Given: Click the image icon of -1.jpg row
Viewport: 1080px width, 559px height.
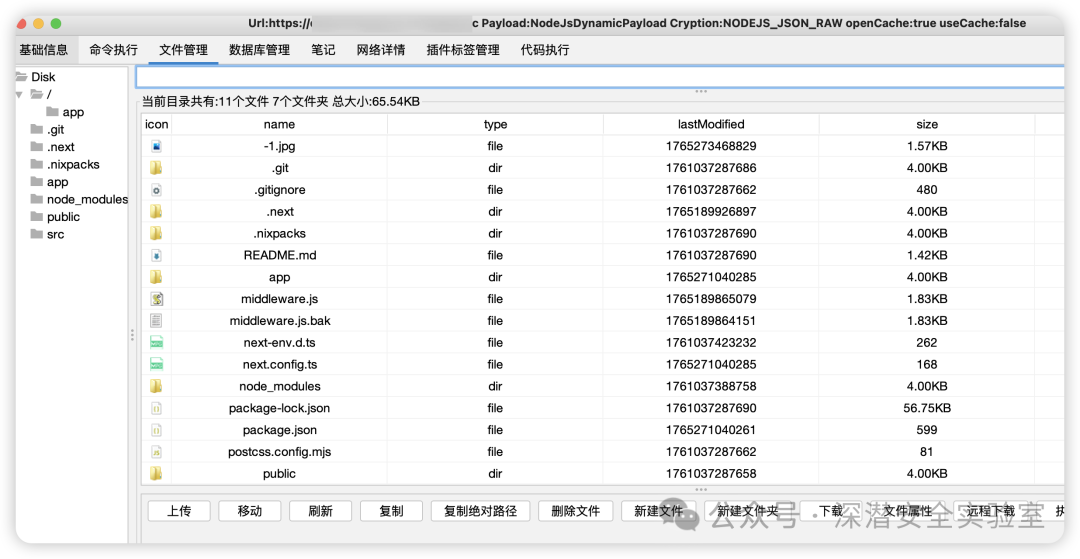Looking at the screenshot, I should (156, 146).
